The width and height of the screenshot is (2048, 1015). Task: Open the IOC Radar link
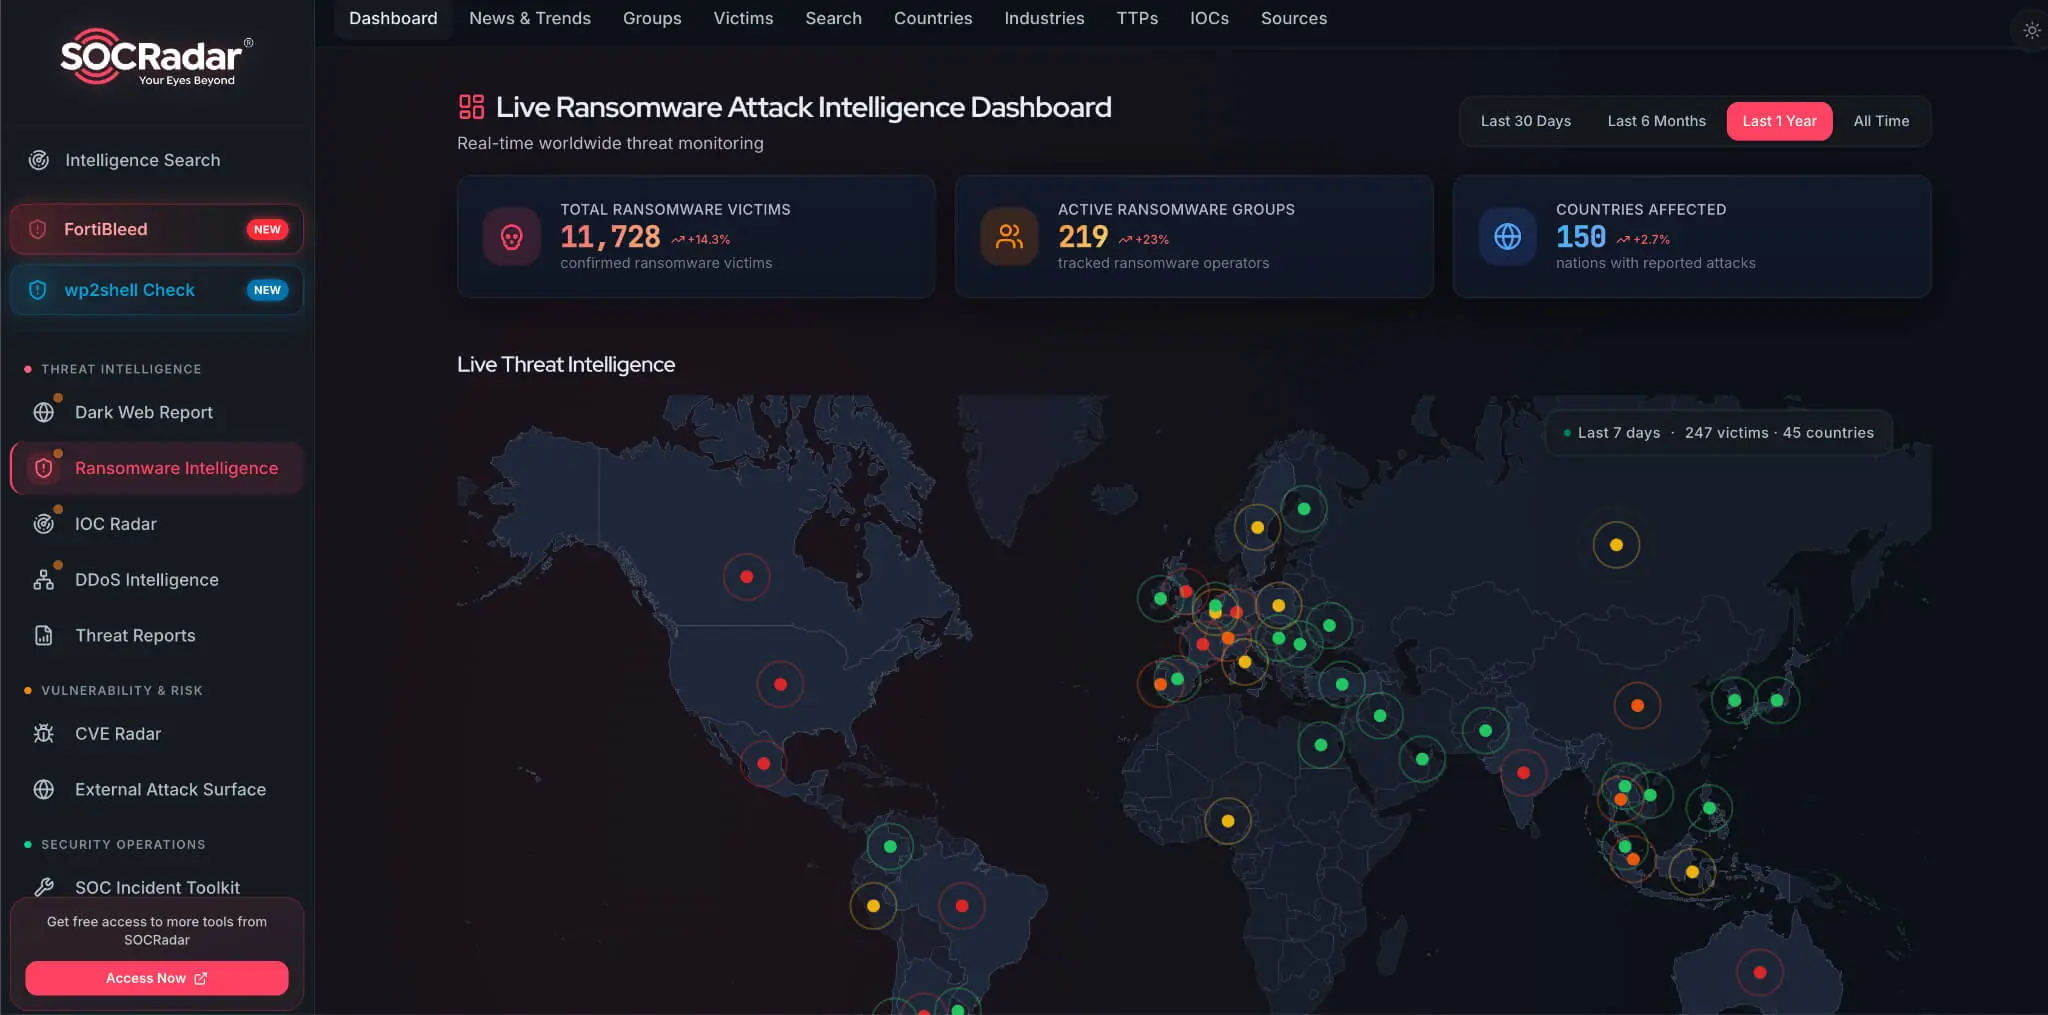(157, 524)
